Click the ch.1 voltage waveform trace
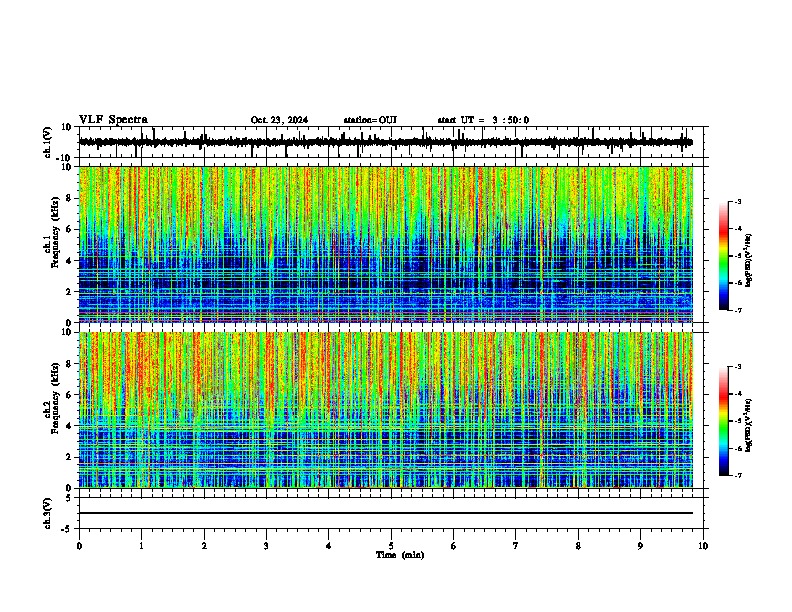This screenshot has height=612, width=792. point(385,142)
